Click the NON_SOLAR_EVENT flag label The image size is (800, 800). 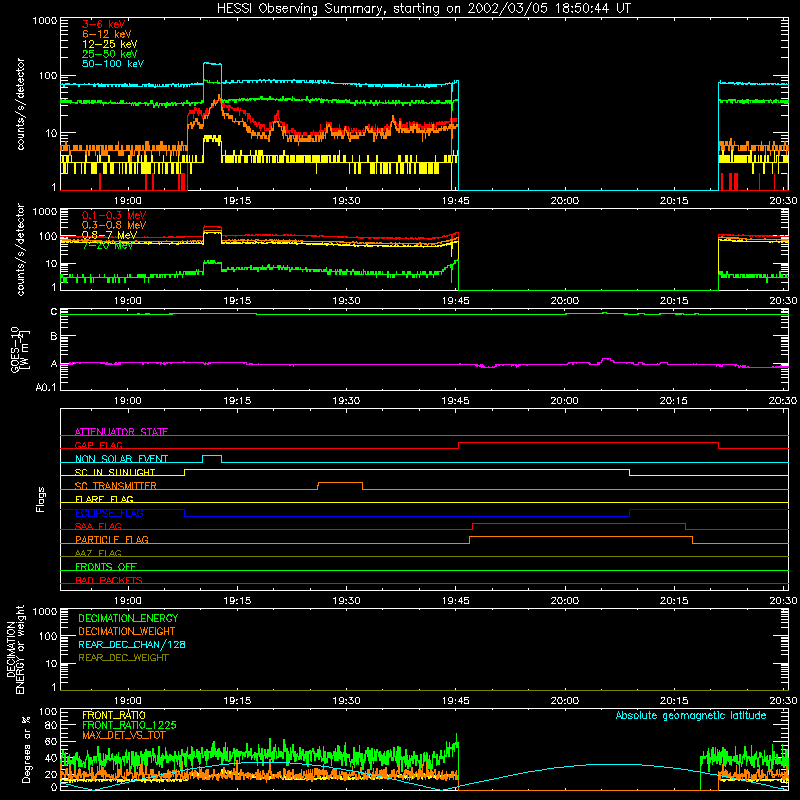click(121, 459)
